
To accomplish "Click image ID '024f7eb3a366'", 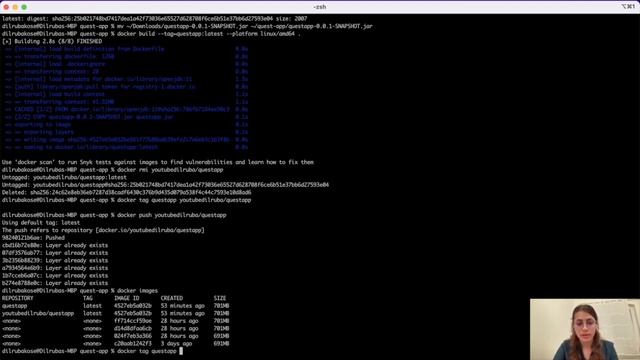I will (133, 336).
